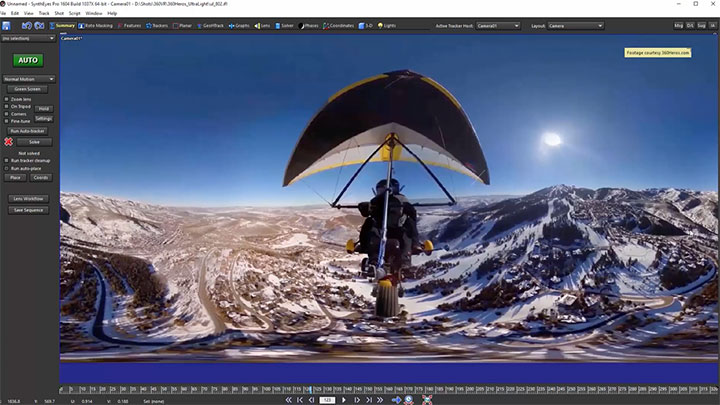
Task: Open the Lens room
Action: pos(262,26)
